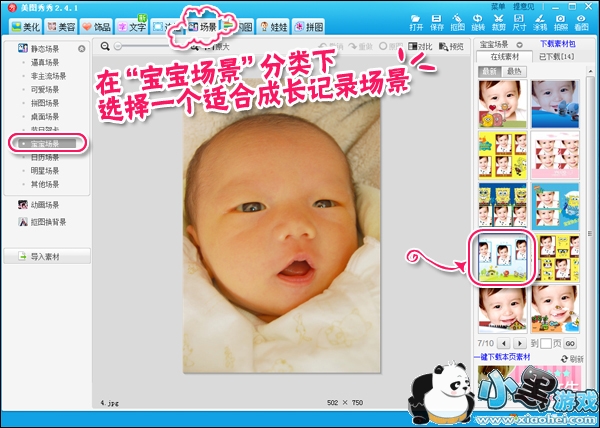Select the 抠图 cutout tool icon
600x428 pixels.
[457, 23]
